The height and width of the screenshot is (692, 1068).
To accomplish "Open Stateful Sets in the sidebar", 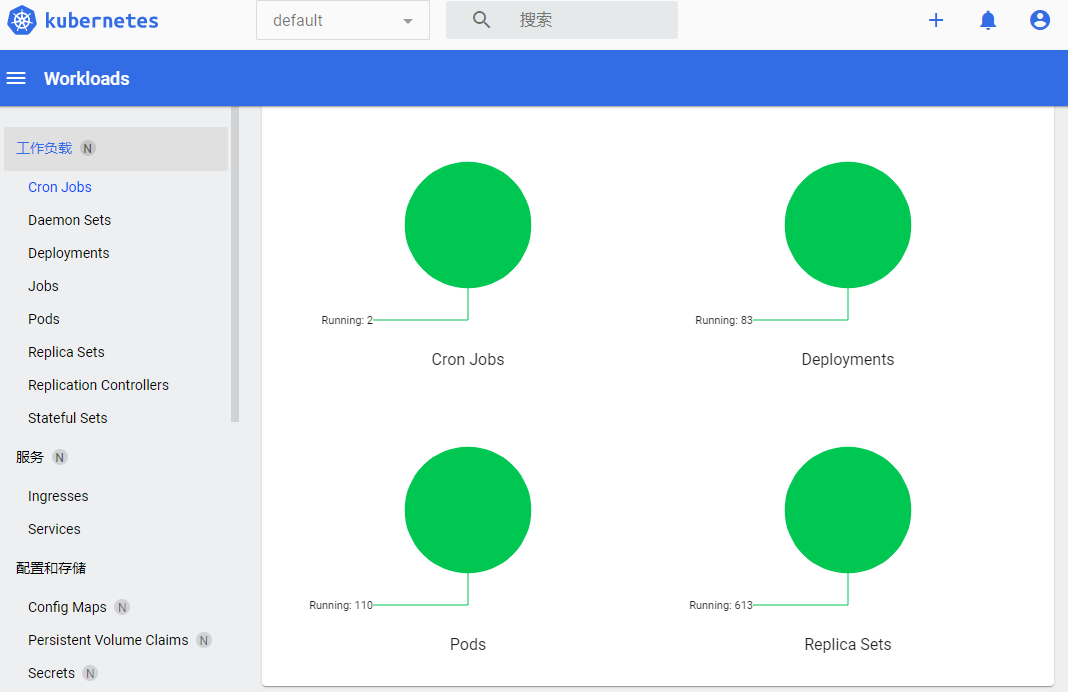I will click(x=67, y=418).
